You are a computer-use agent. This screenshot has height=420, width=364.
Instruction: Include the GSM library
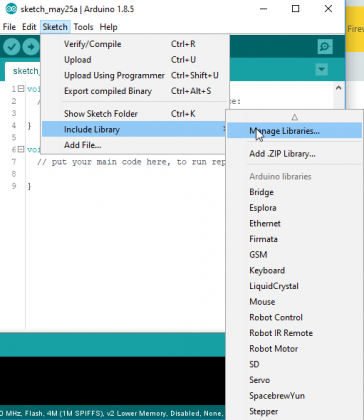tap(294, 255)
